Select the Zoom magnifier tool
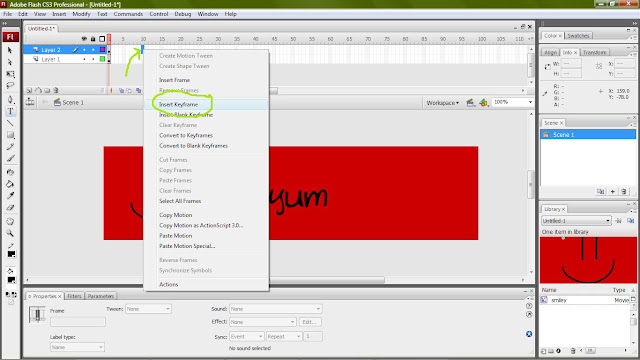Image resolution: width=640 pixels, height=360 pixels. [11, 233]
